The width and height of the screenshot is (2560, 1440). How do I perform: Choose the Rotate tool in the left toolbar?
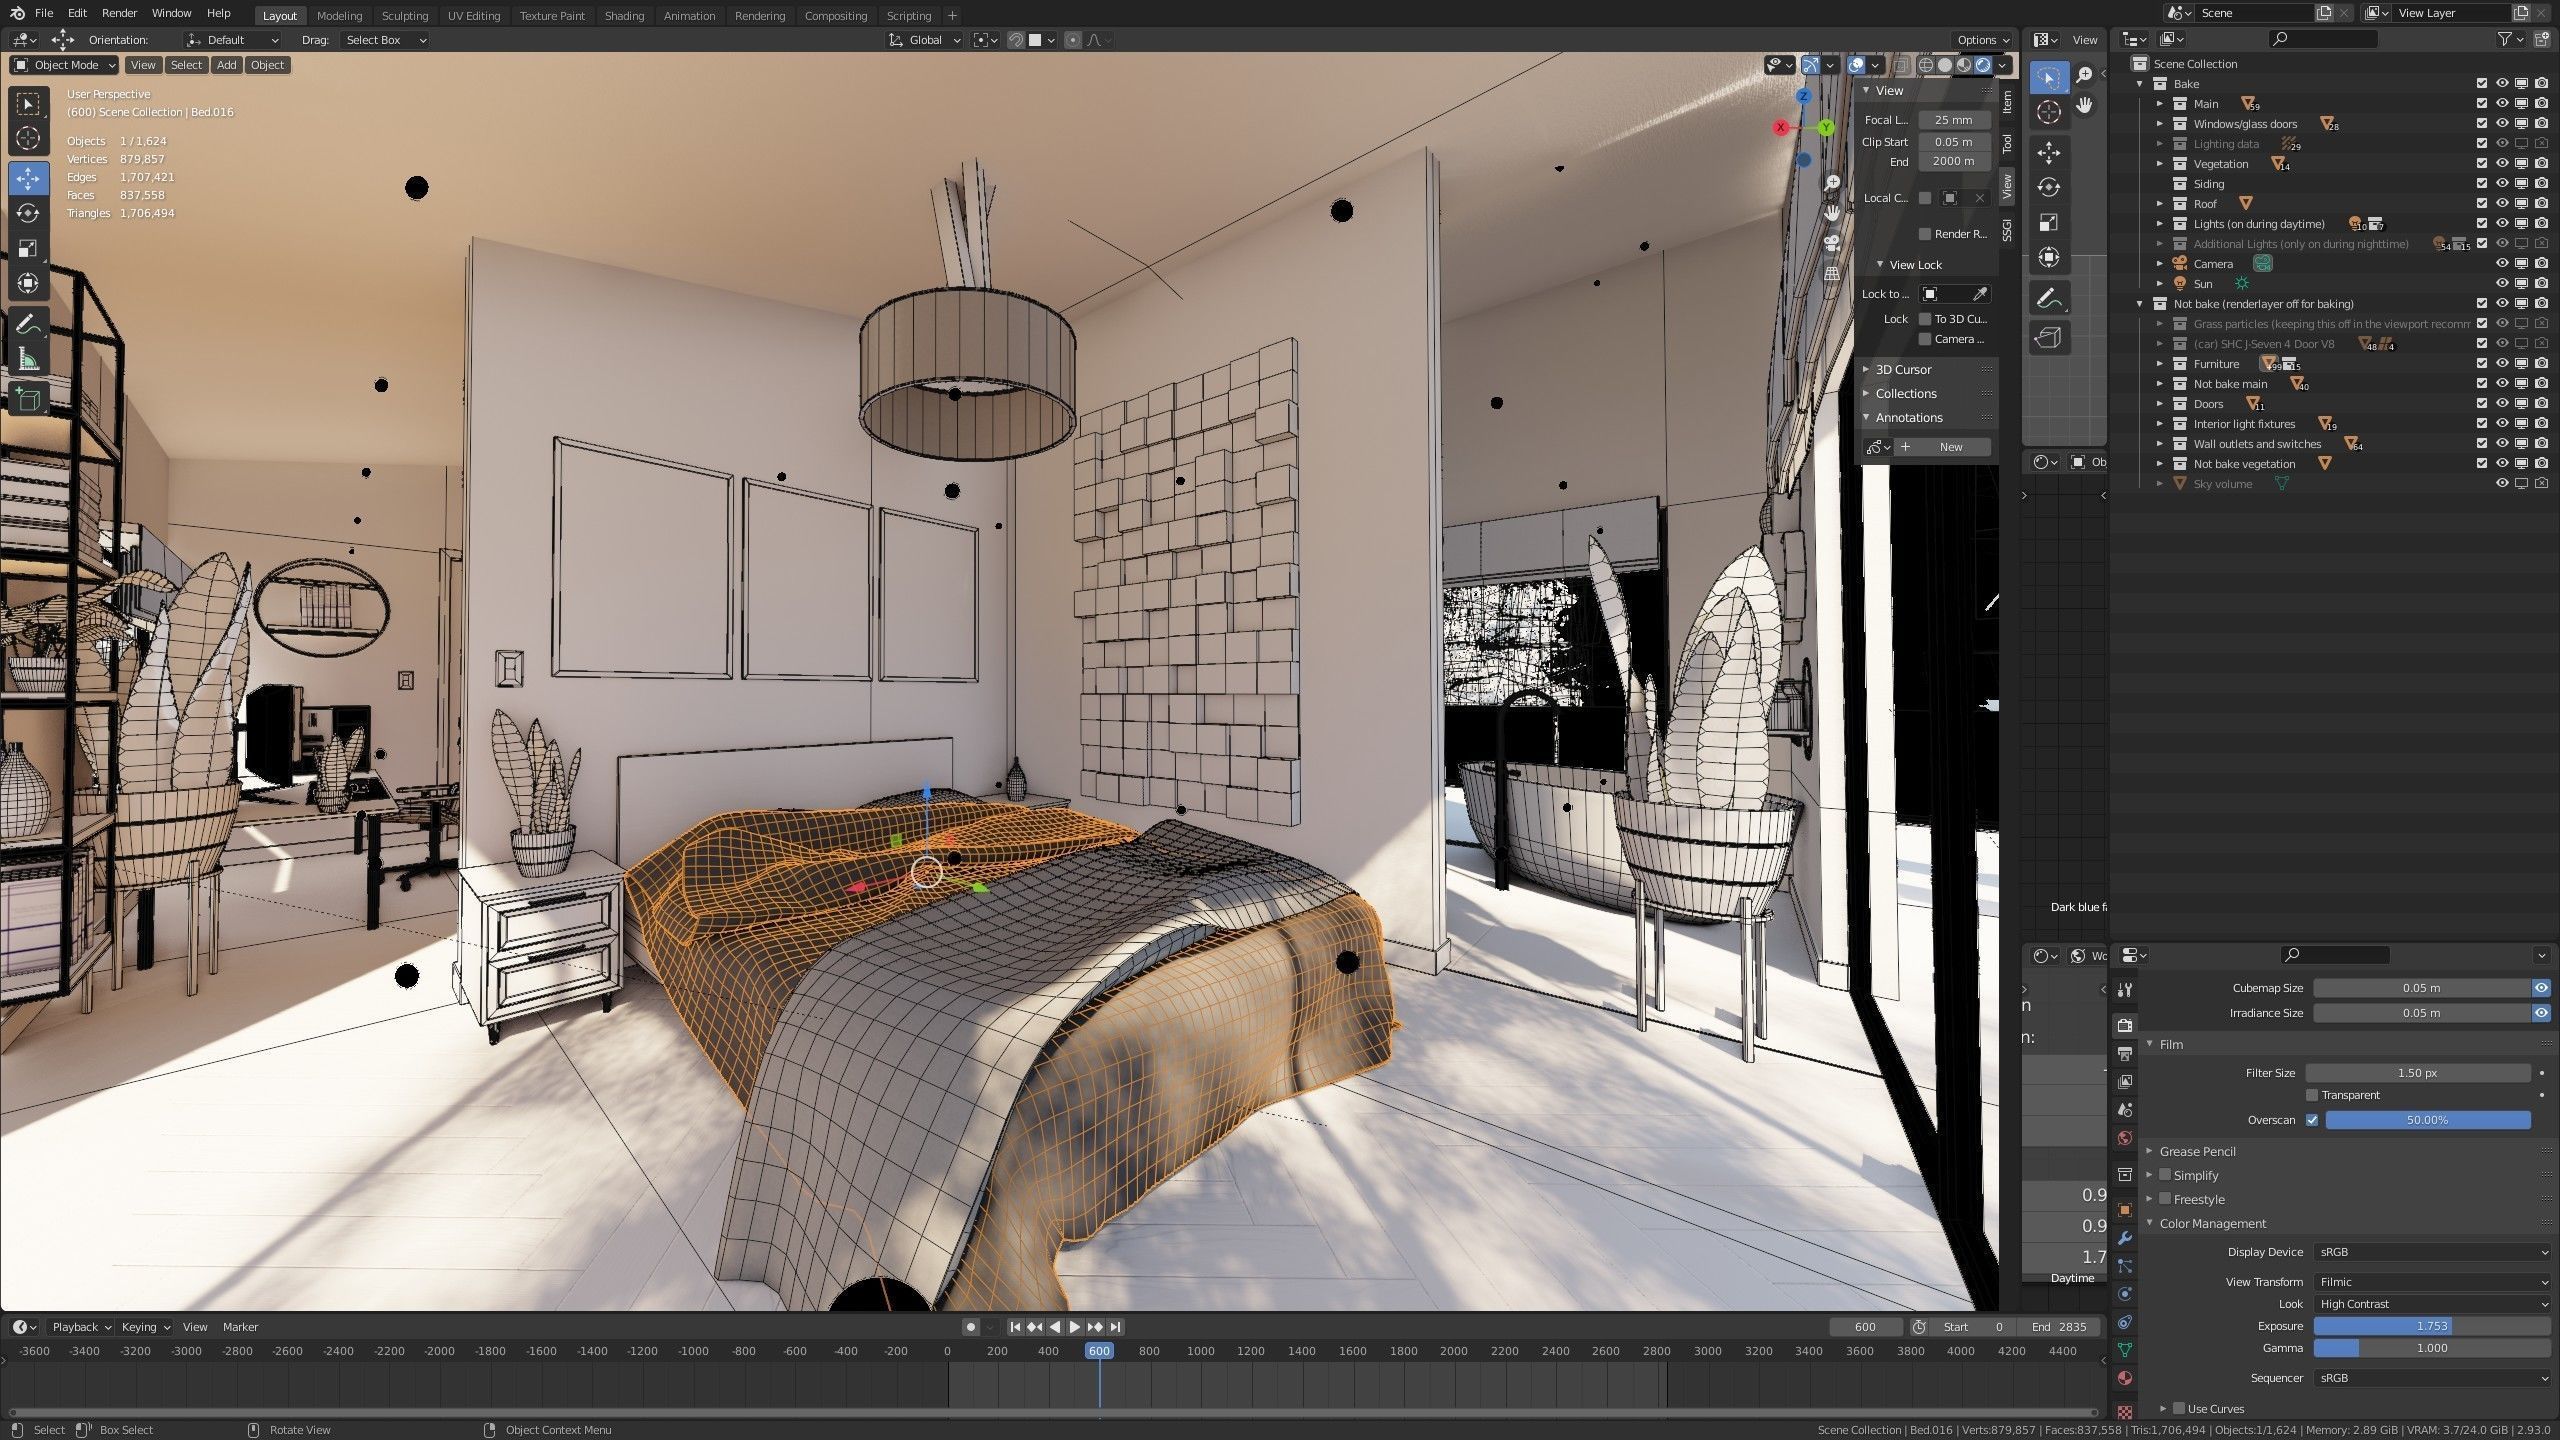tap(28, 213)
